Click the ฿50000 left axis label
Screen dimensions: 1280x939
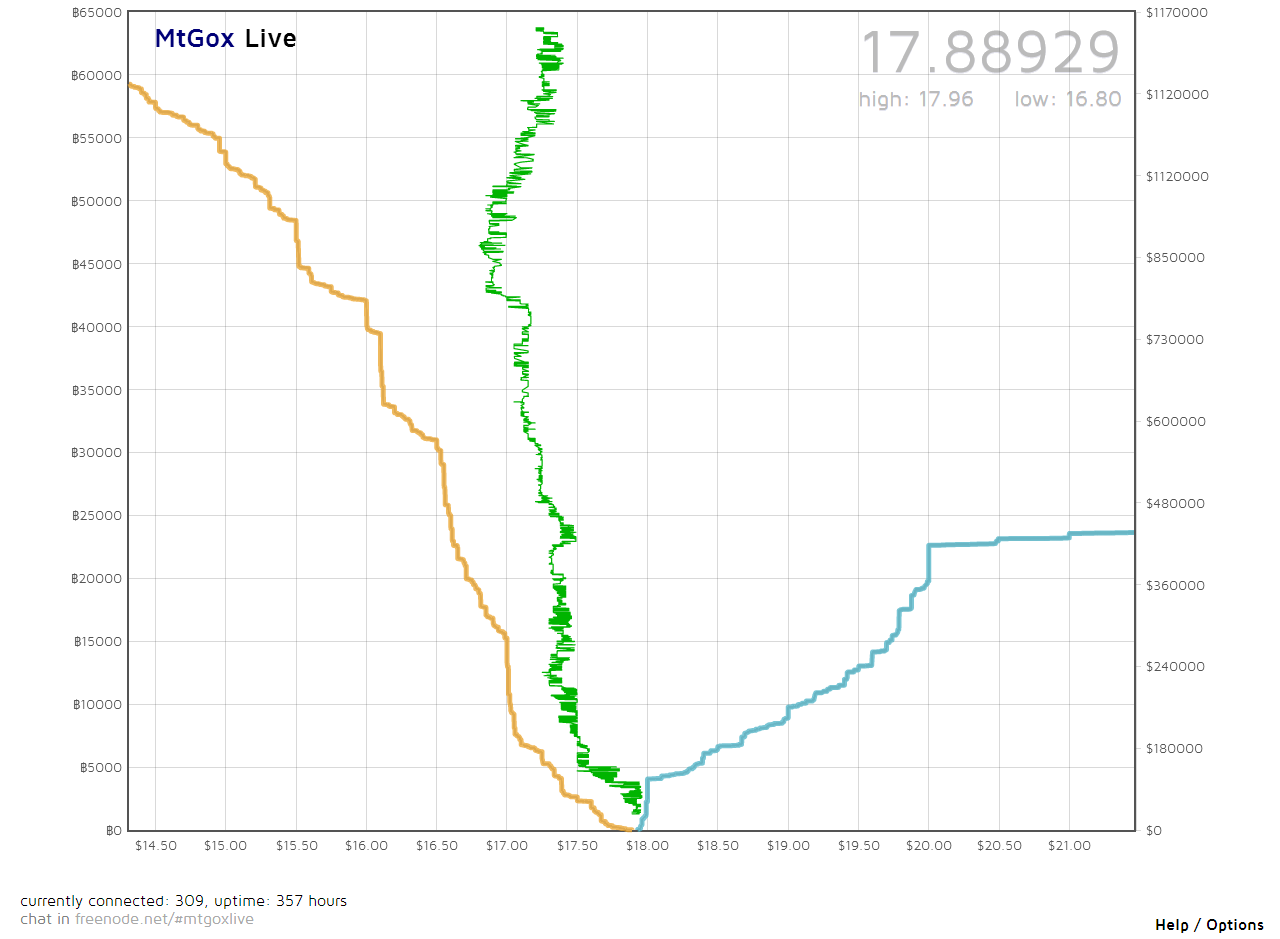[x=97, y=201]
